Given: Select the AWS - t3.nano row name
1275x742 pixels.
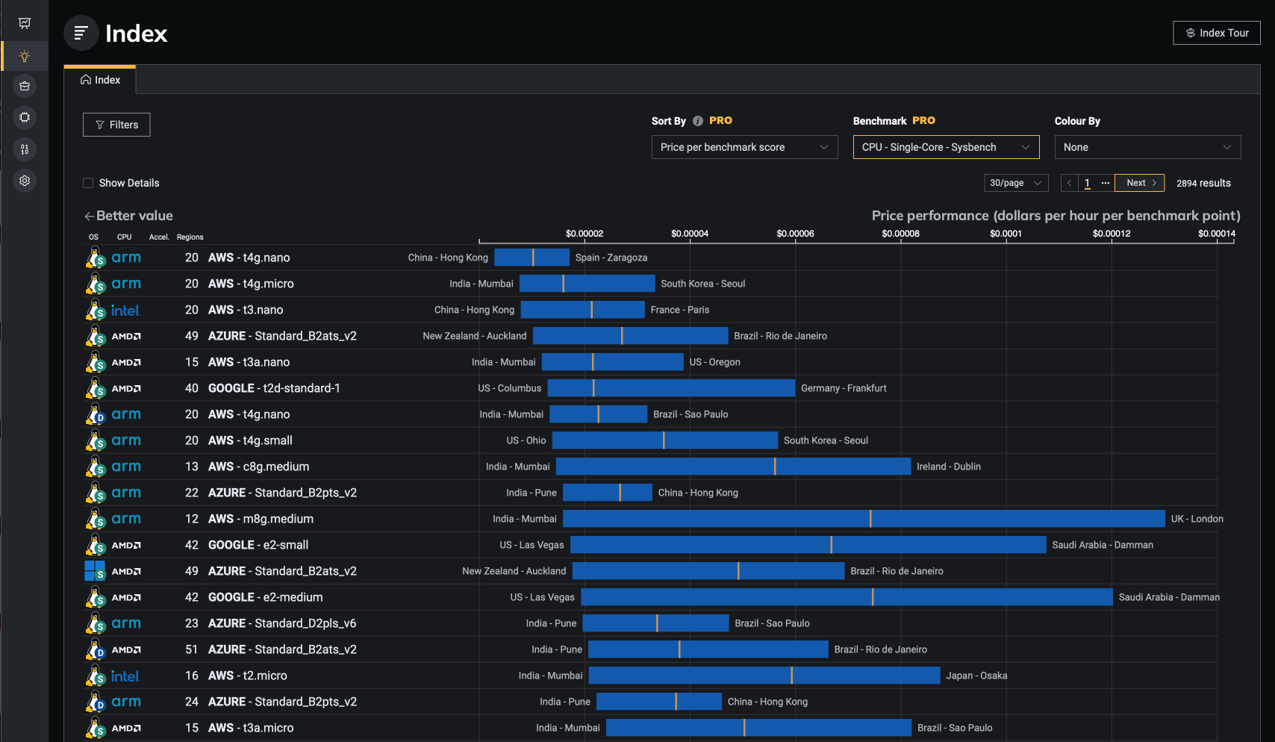Looking at the screenshot, I should [x=245, y=310].
